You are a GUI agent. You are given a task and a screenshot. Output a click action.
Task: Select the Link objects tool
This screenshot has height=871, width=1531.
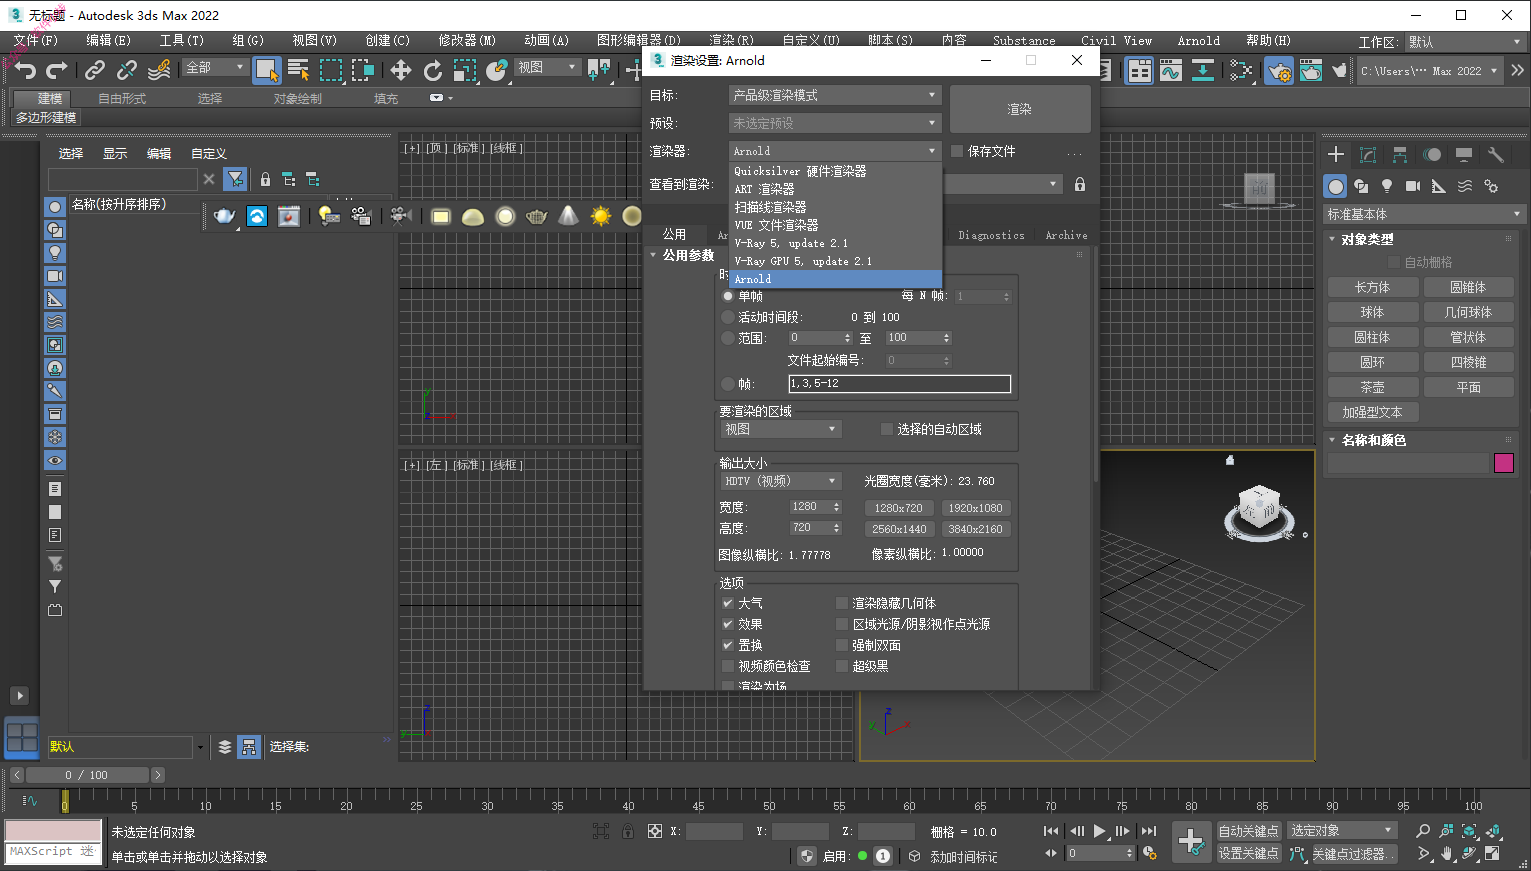(x=95, y=70)
